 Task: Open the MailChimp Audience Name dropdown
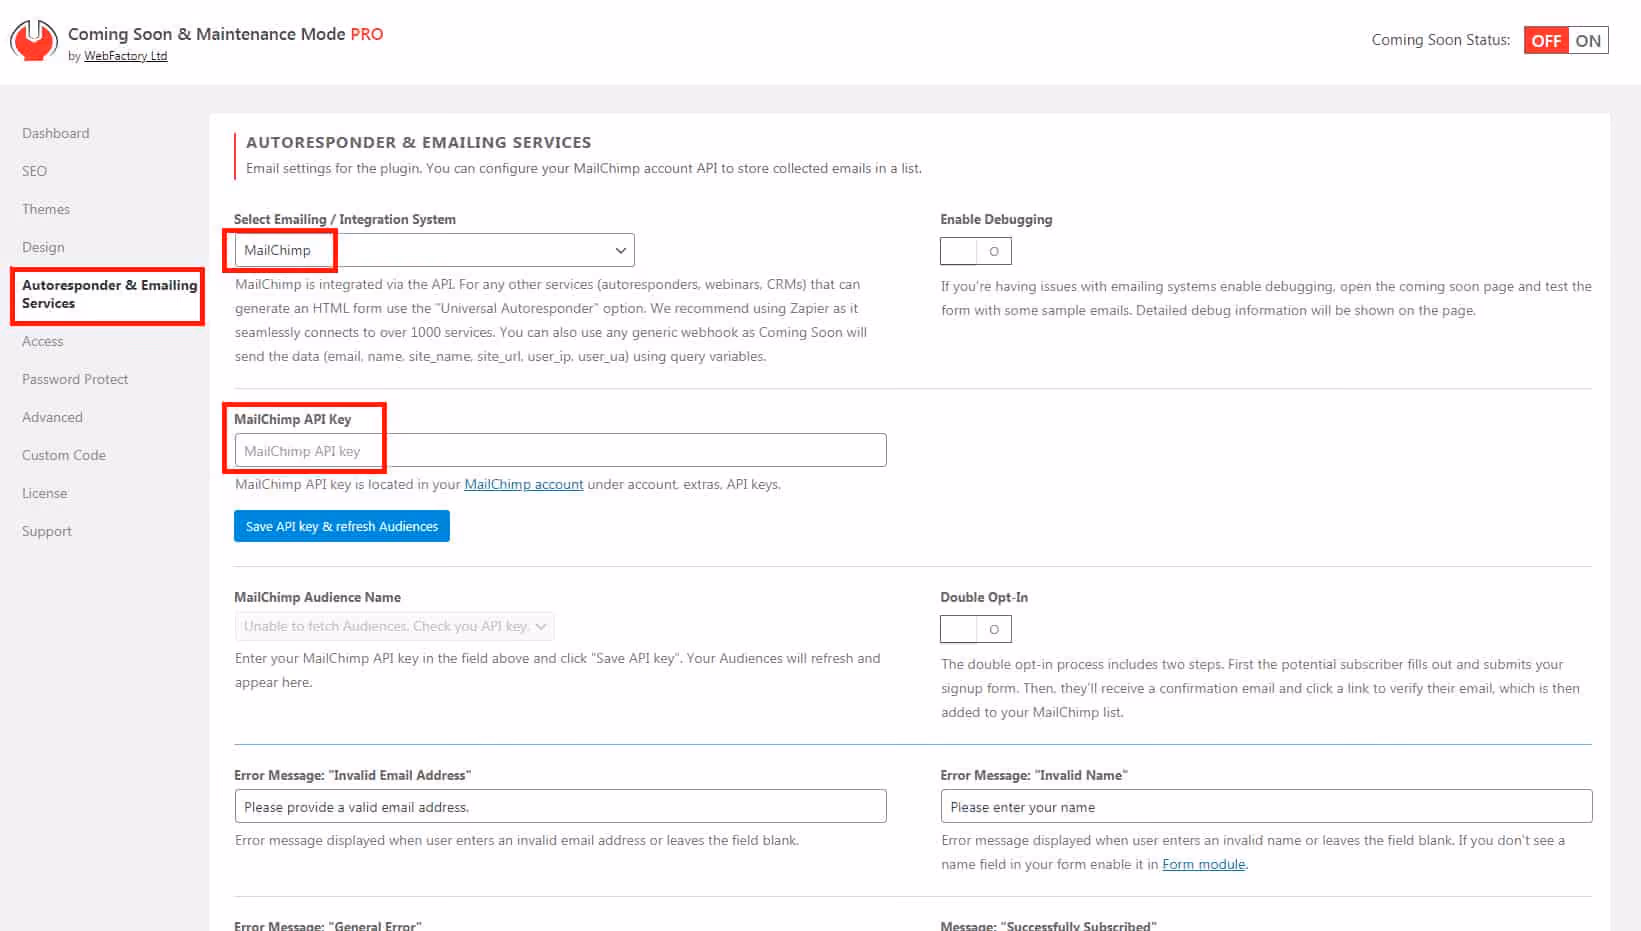pyautogui.click(x=394, y=626)
